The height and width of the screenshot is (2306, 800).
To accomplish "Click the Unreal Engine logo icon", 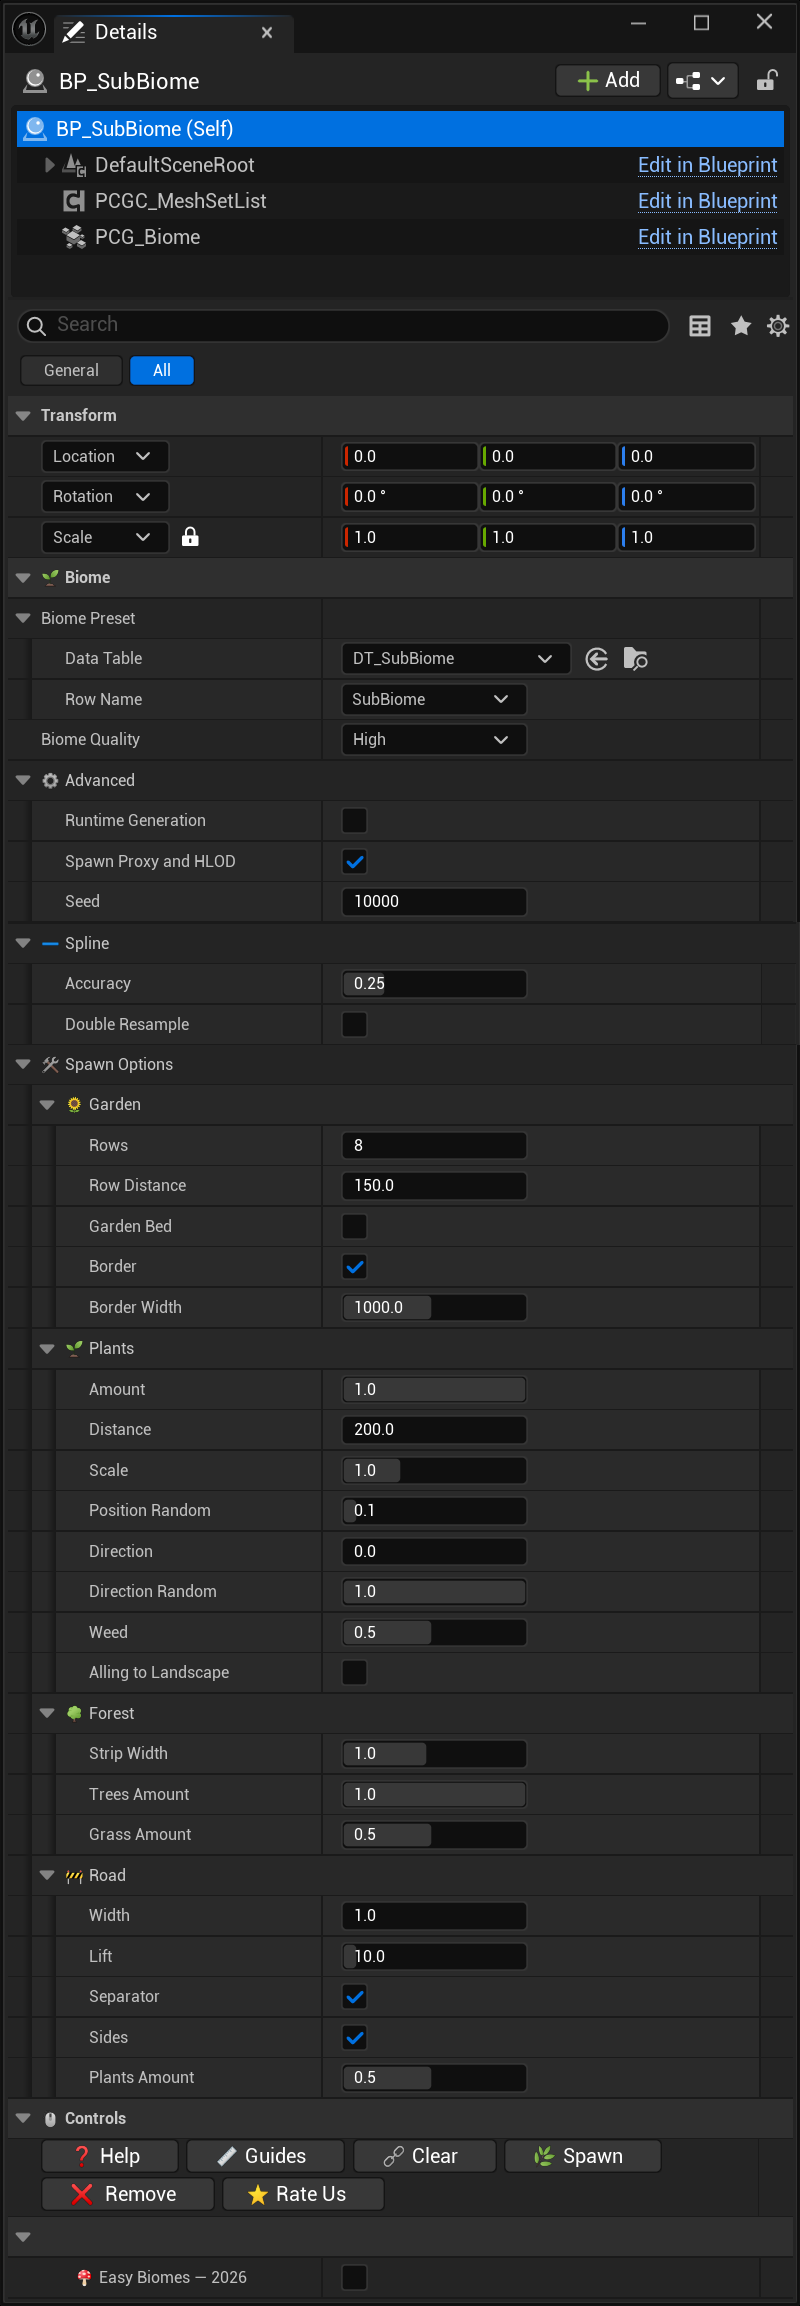I will [29, 30].
